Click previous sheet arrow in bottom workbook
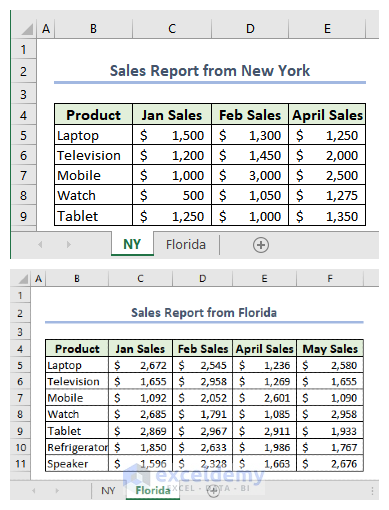The width and height of the screenshot is (389, 510). point(34,491)
